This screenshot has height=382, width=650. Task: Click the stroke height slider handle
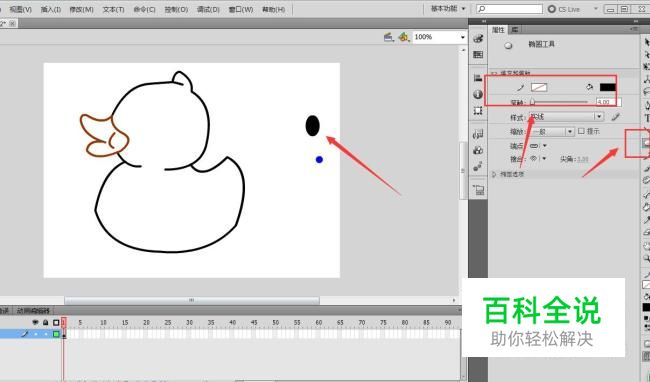pos(533,102)
